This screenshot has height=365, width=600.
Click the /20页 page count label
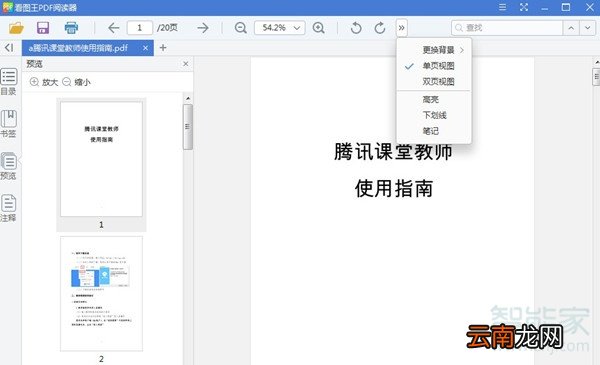167,28
